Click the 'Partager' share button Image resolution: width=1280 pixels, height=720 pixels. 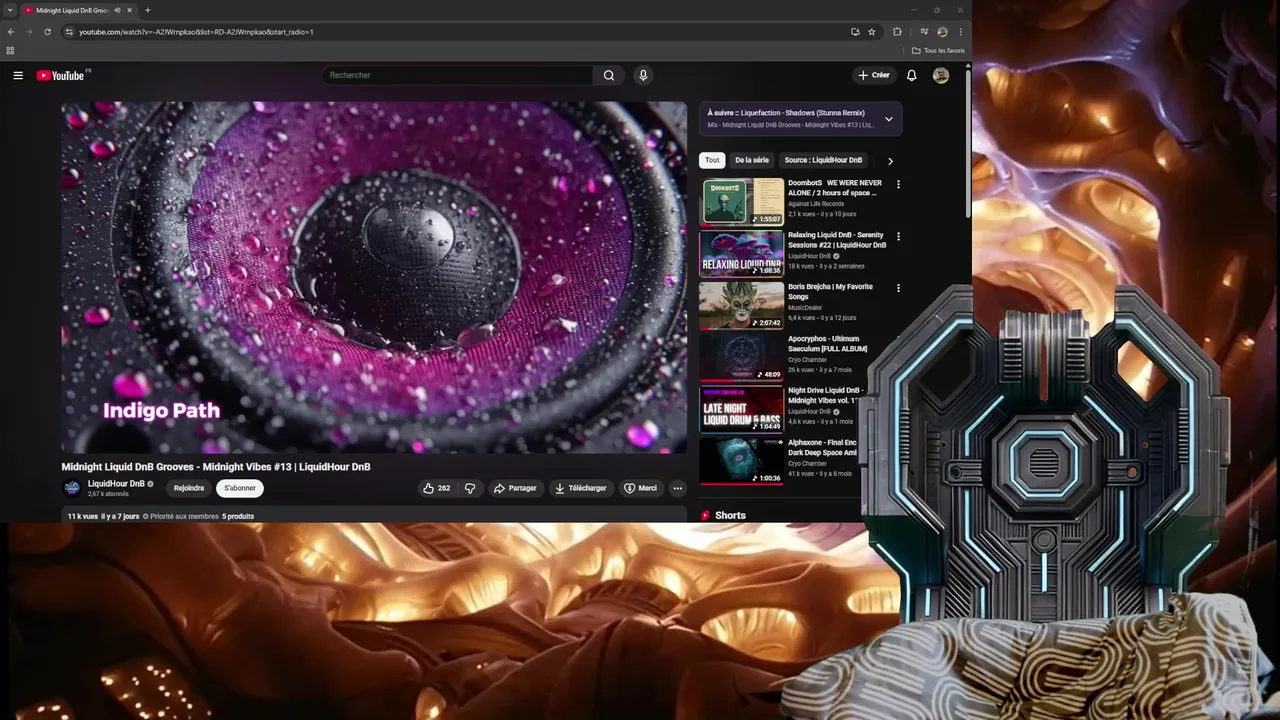coord(515,488)
